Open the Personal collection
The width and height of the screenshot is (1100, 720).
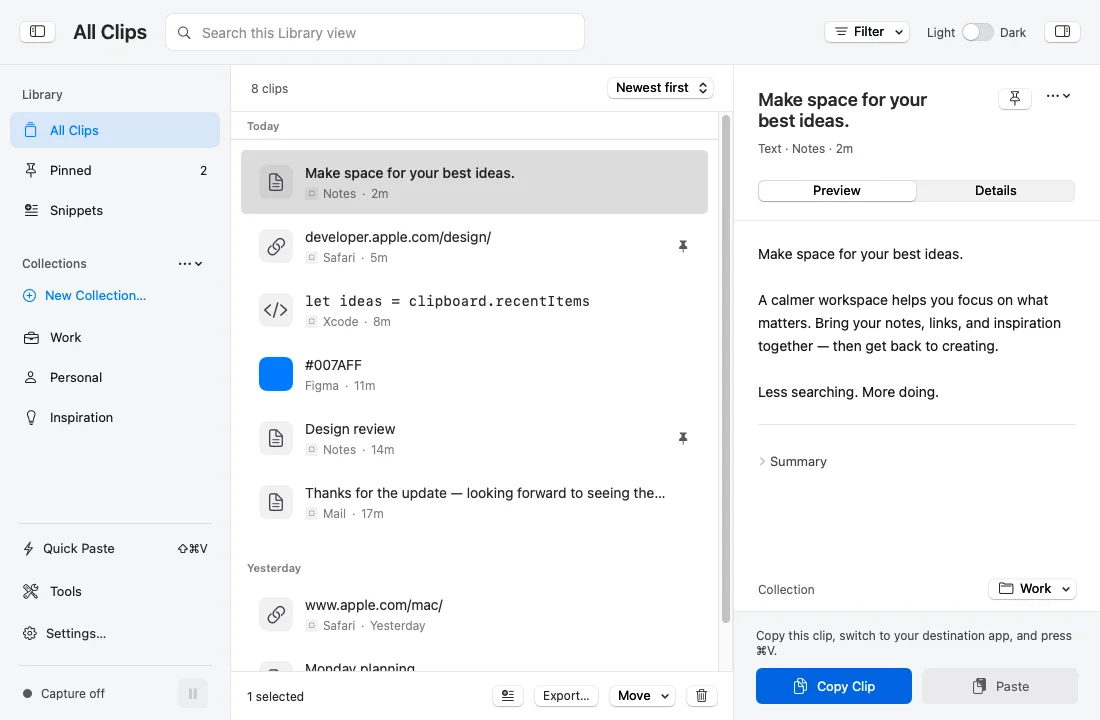click(115, 377)
